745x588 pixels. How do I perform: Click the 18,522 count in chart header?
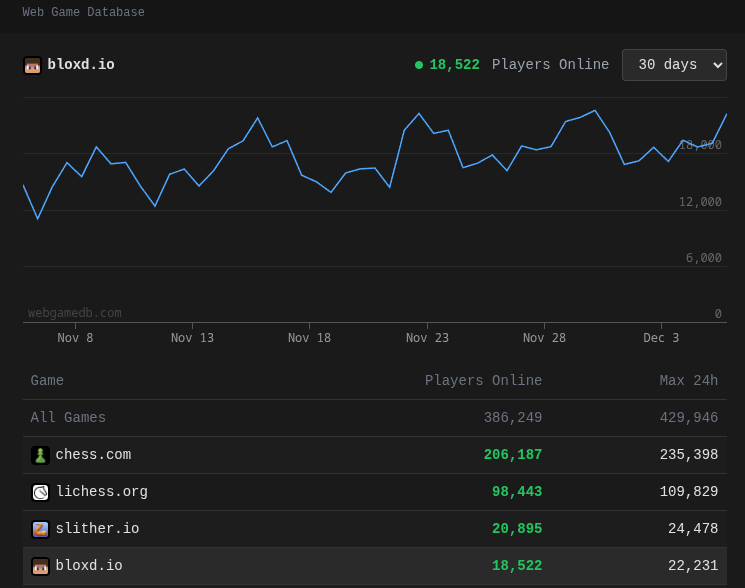[454, 65]
